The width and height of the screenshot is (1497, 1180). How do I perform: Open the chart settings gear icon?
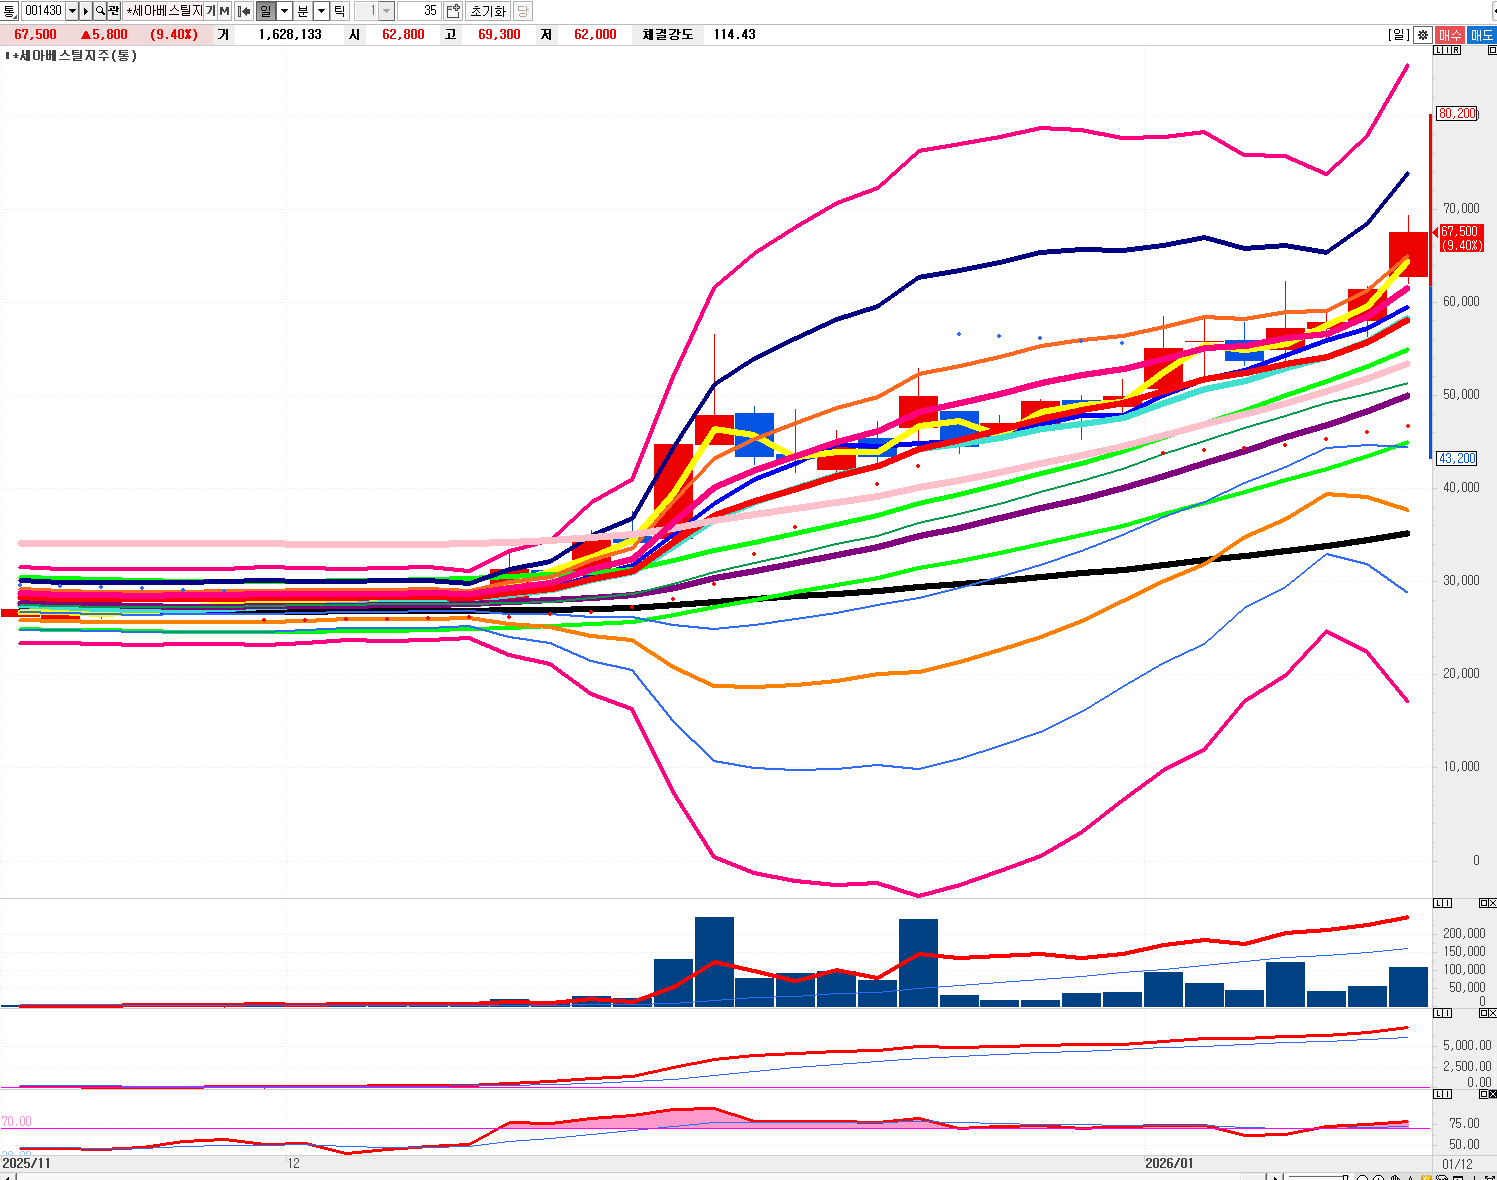1422,35
